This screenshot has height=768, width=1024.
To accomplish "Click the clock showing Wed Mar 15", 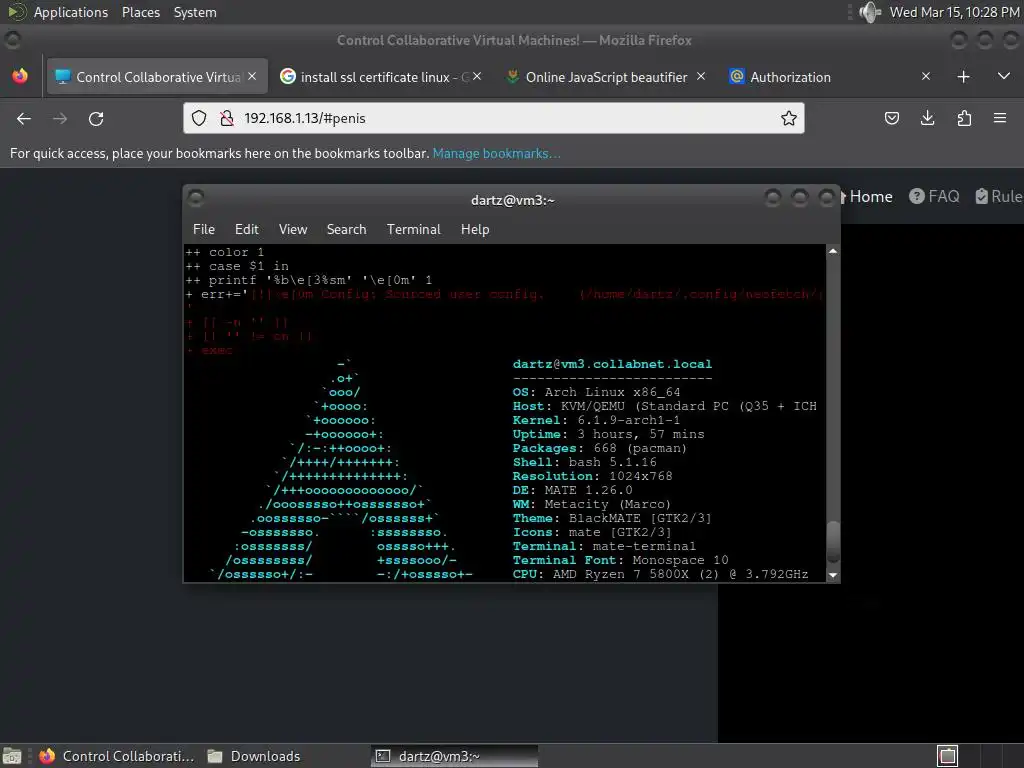I will [954, 12].
